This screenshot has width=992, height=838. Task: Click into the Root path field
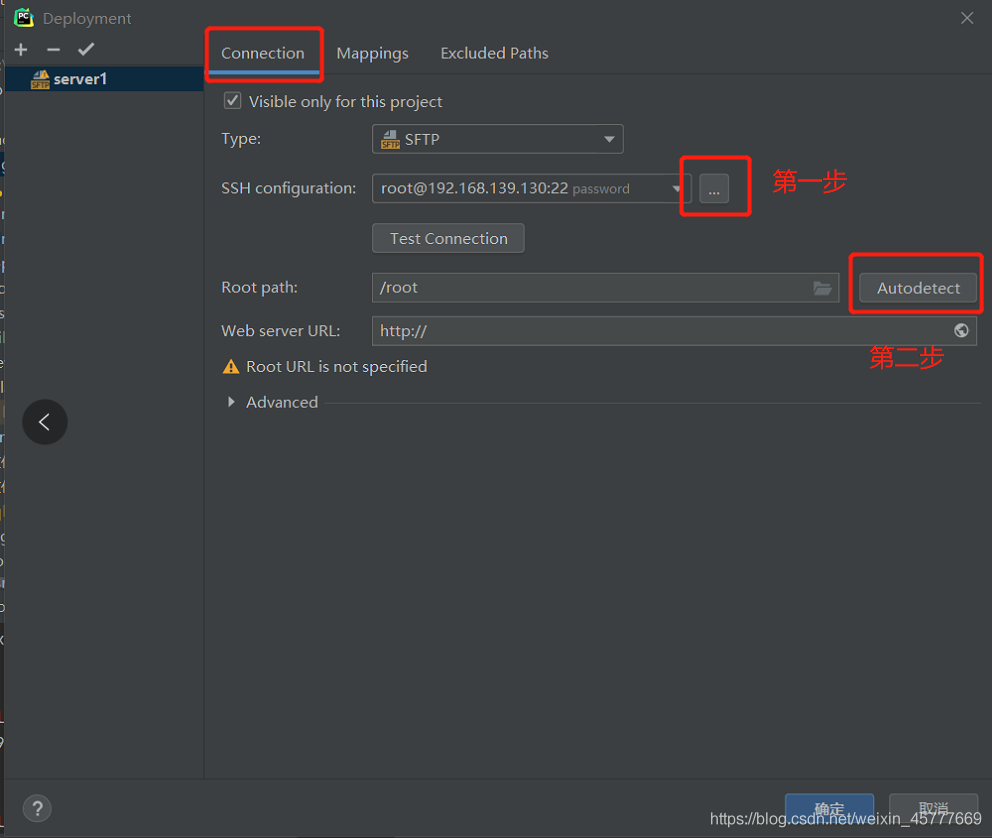point(605,288)
